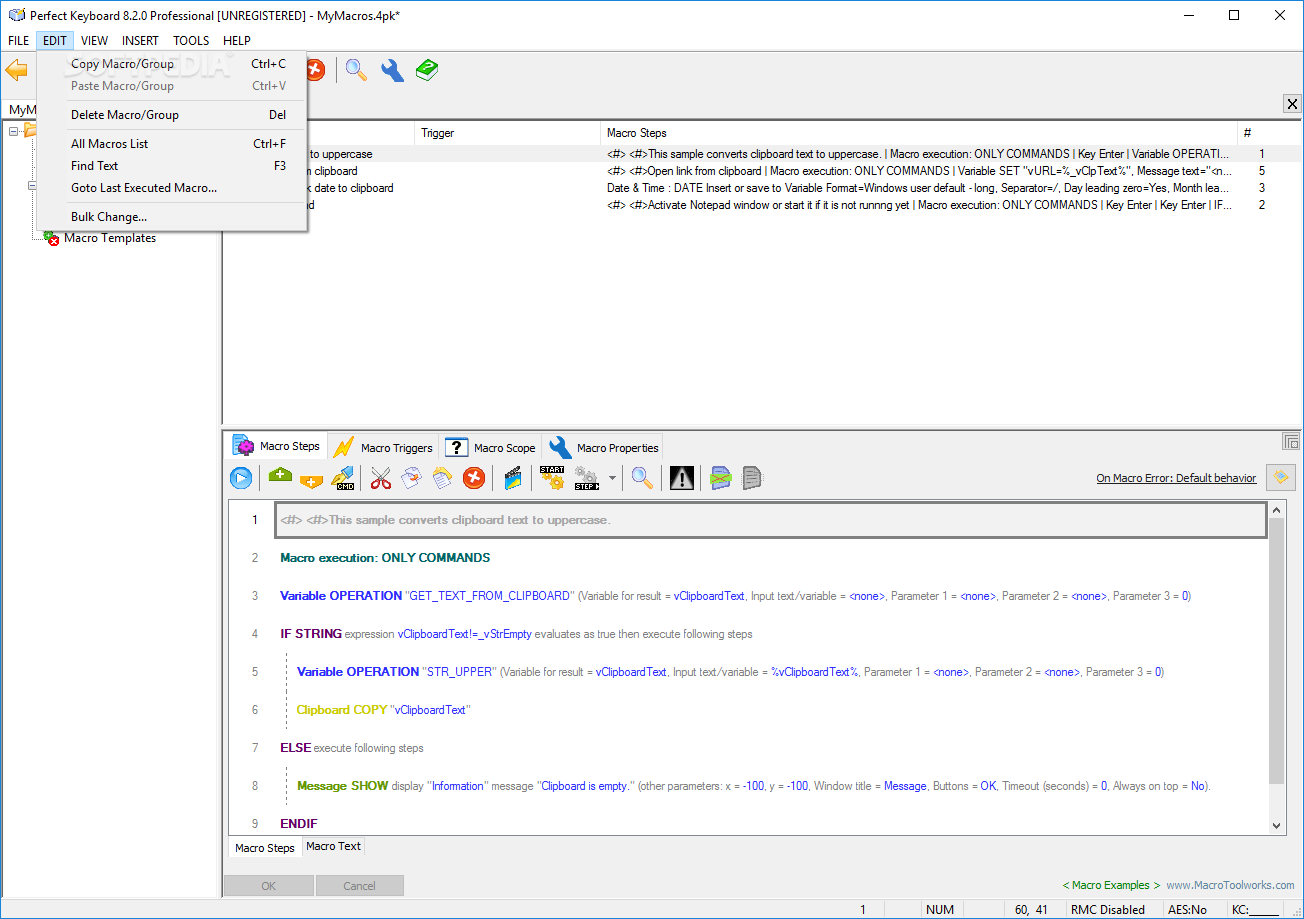The image size is (1304, 919).
Task: Open the FILE menu
Action: point(19,41)
